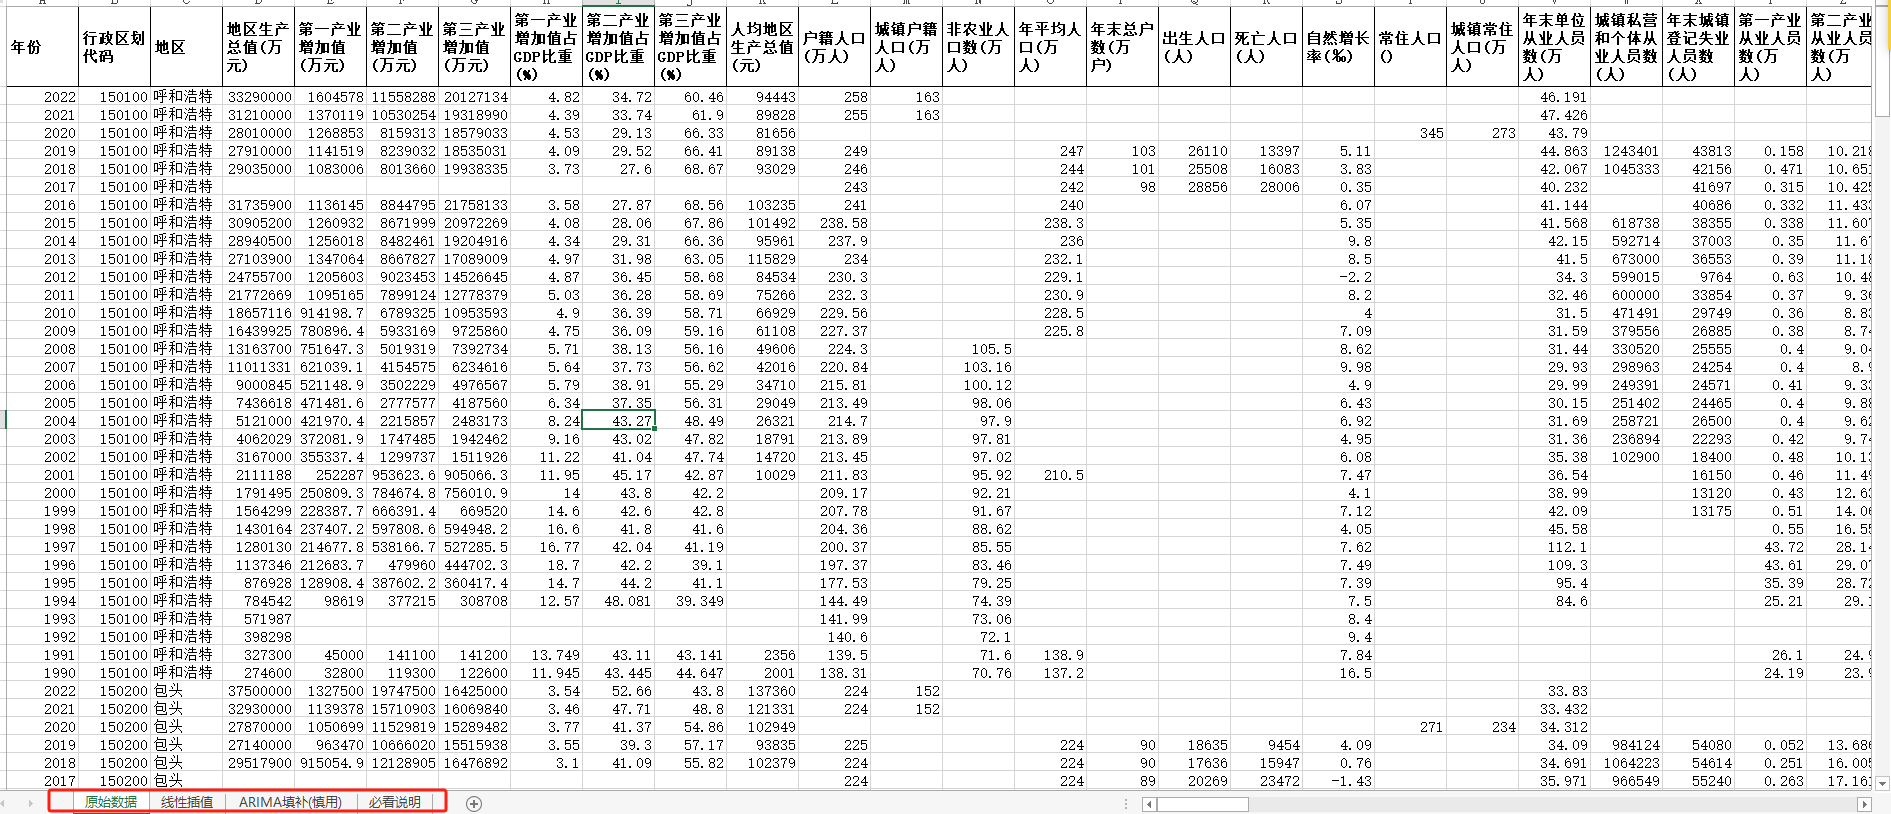1891x814 pixels.
Task: Select 常住人口 cell 345 for 呼和浩特 2020
Action: click(x=1410, y=133)
